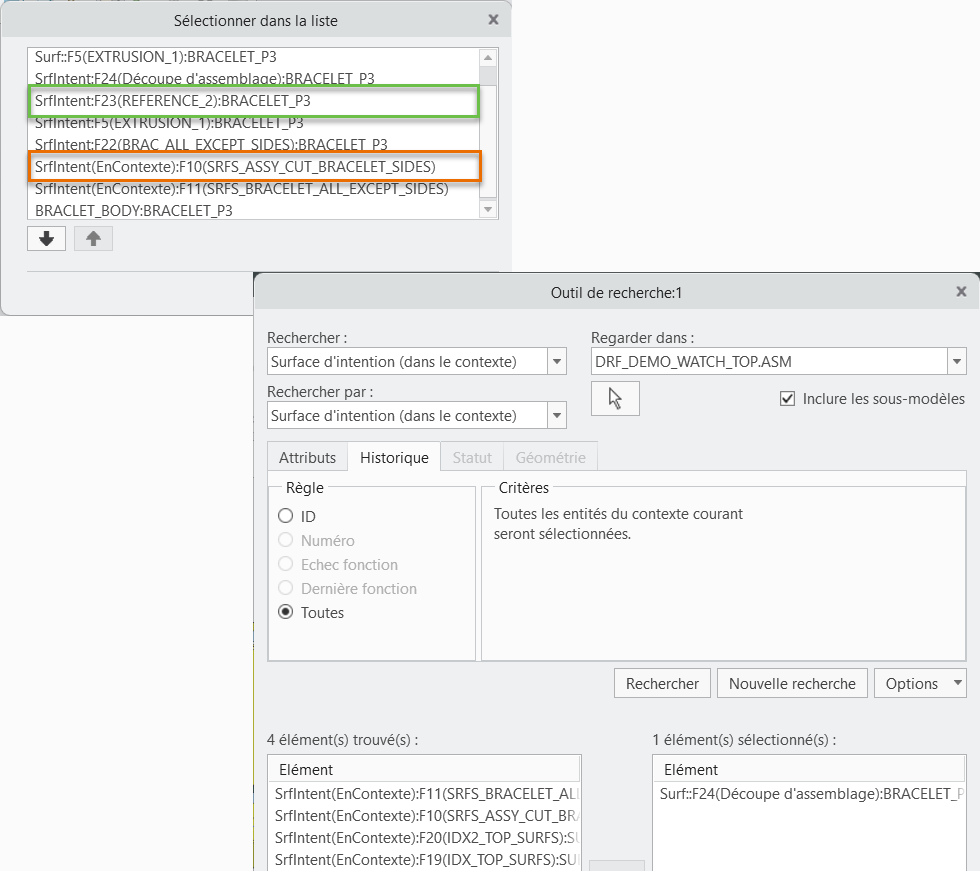This screenshot has width=980, height=871.
Task: Select SrfIntent:F23(REFERENCE_2):BRACELET_P3 row
Action: tap(253, 101)
